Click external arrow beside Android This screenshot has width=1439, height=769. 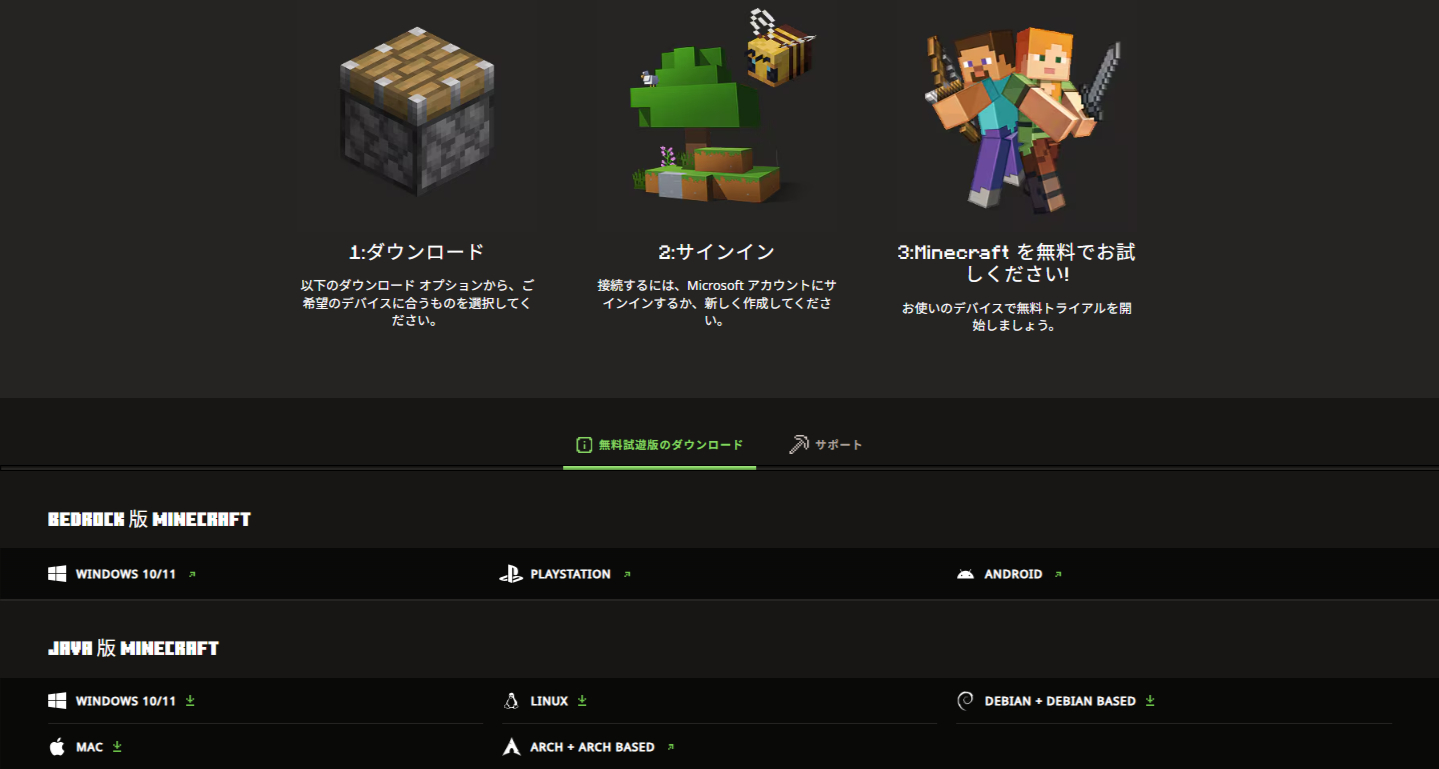(1058, 574)
